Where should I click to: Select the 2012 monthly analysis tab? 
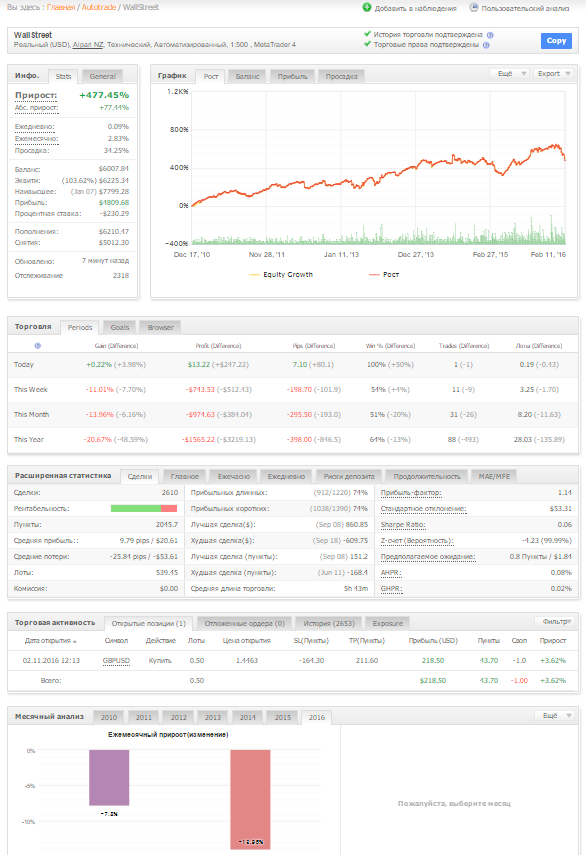[178, 717]
